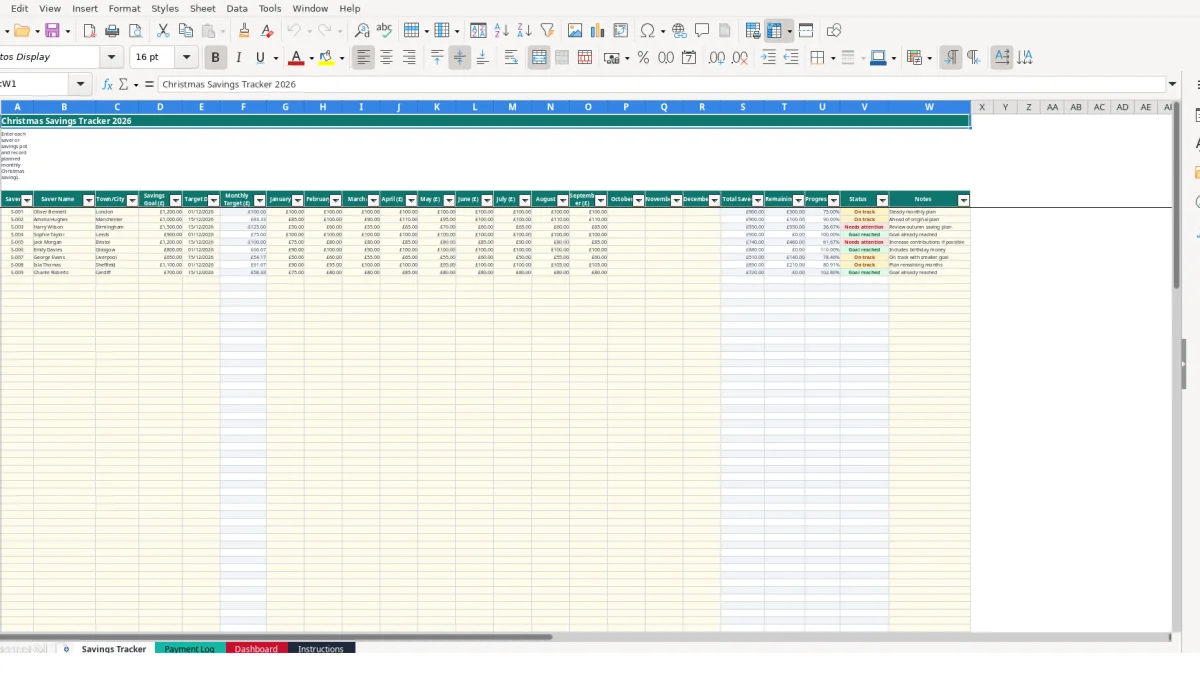Toggle right-to-left paragraph direction

973,58
